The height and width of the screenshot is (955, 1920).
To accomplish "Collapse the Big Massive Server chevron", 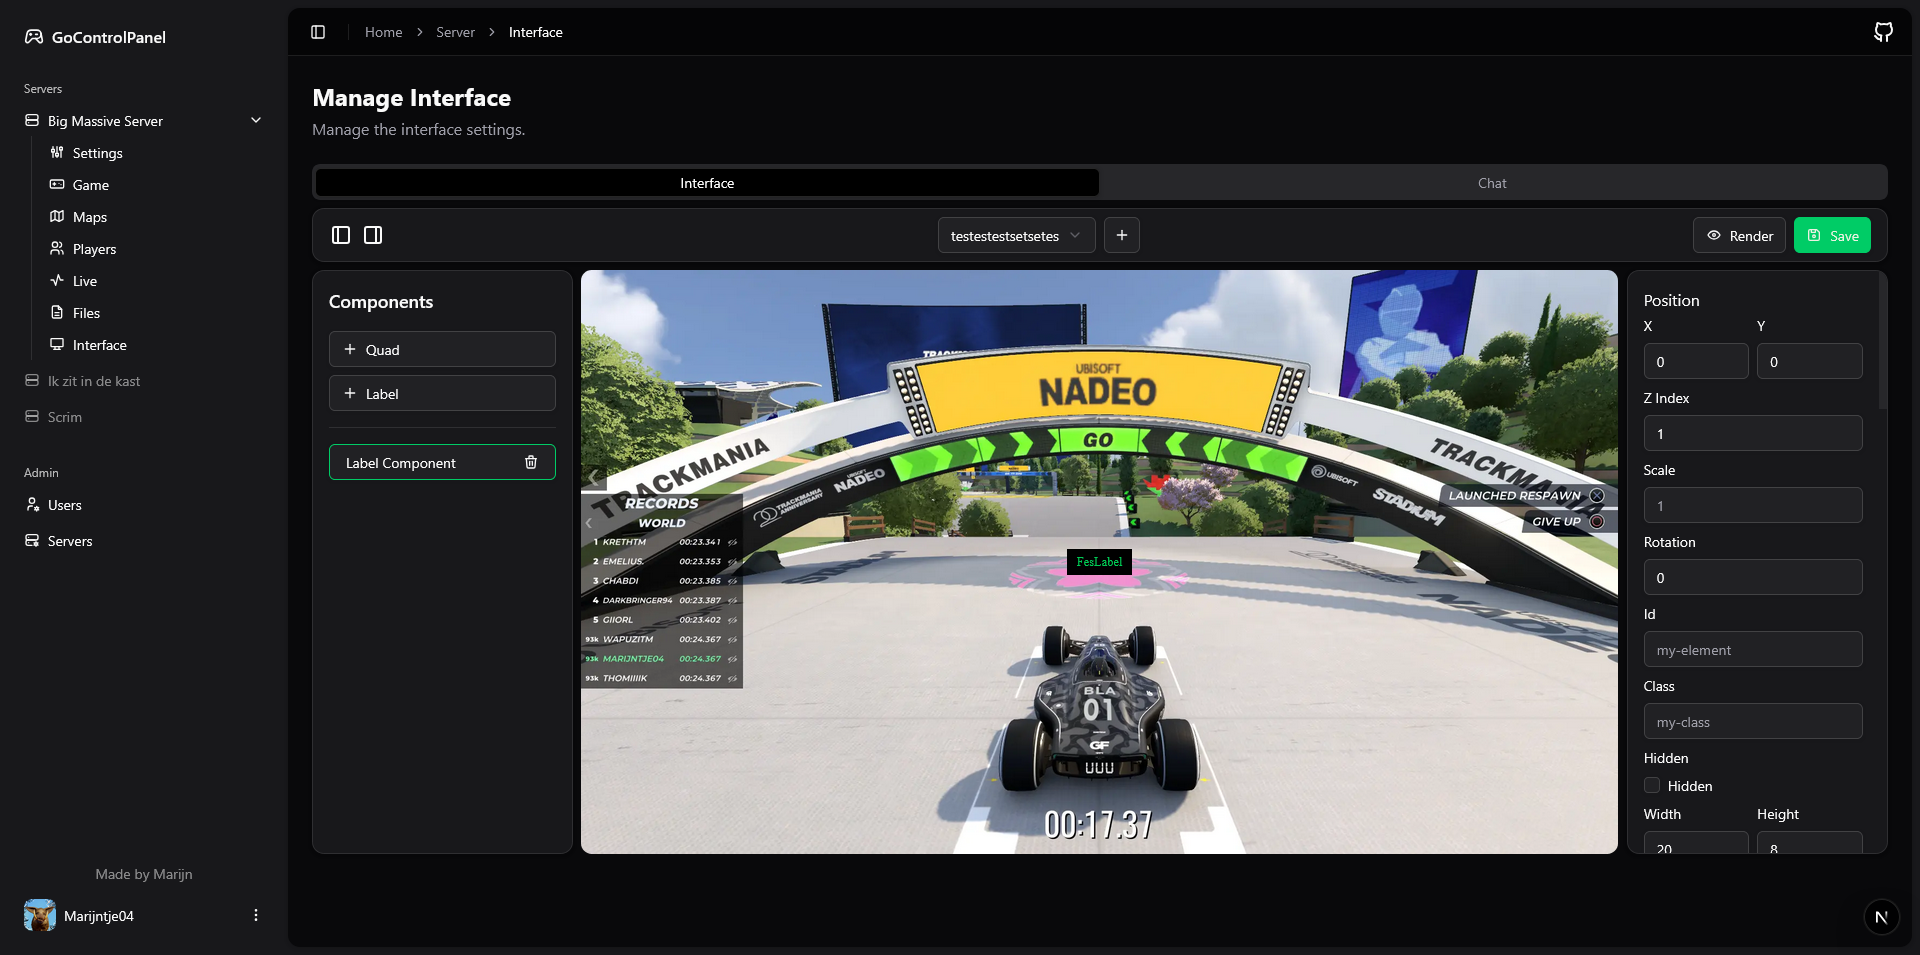I will point(256,121).
